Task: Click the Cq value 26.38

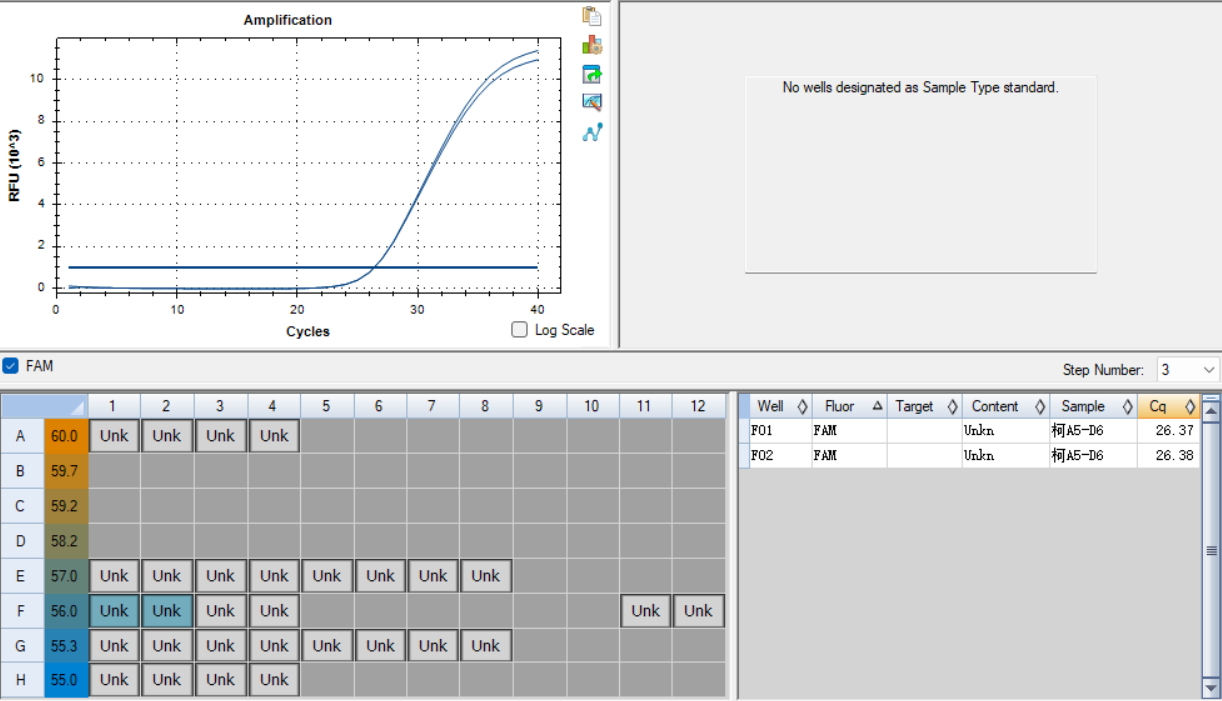Action: click(x=1172, y=455)
